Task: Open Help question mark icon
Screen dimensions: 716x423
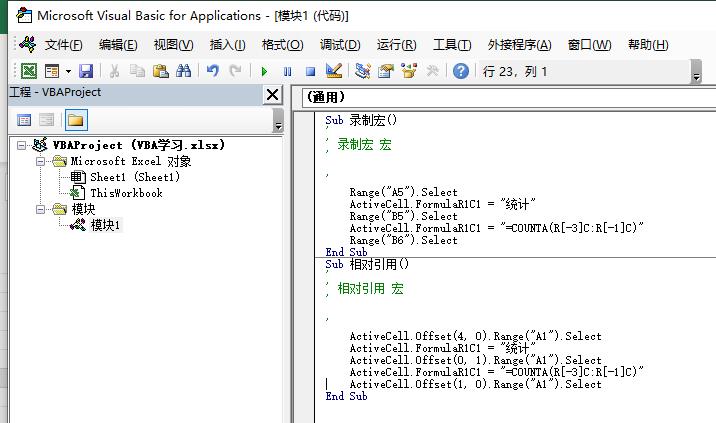Action: point(461,71)
